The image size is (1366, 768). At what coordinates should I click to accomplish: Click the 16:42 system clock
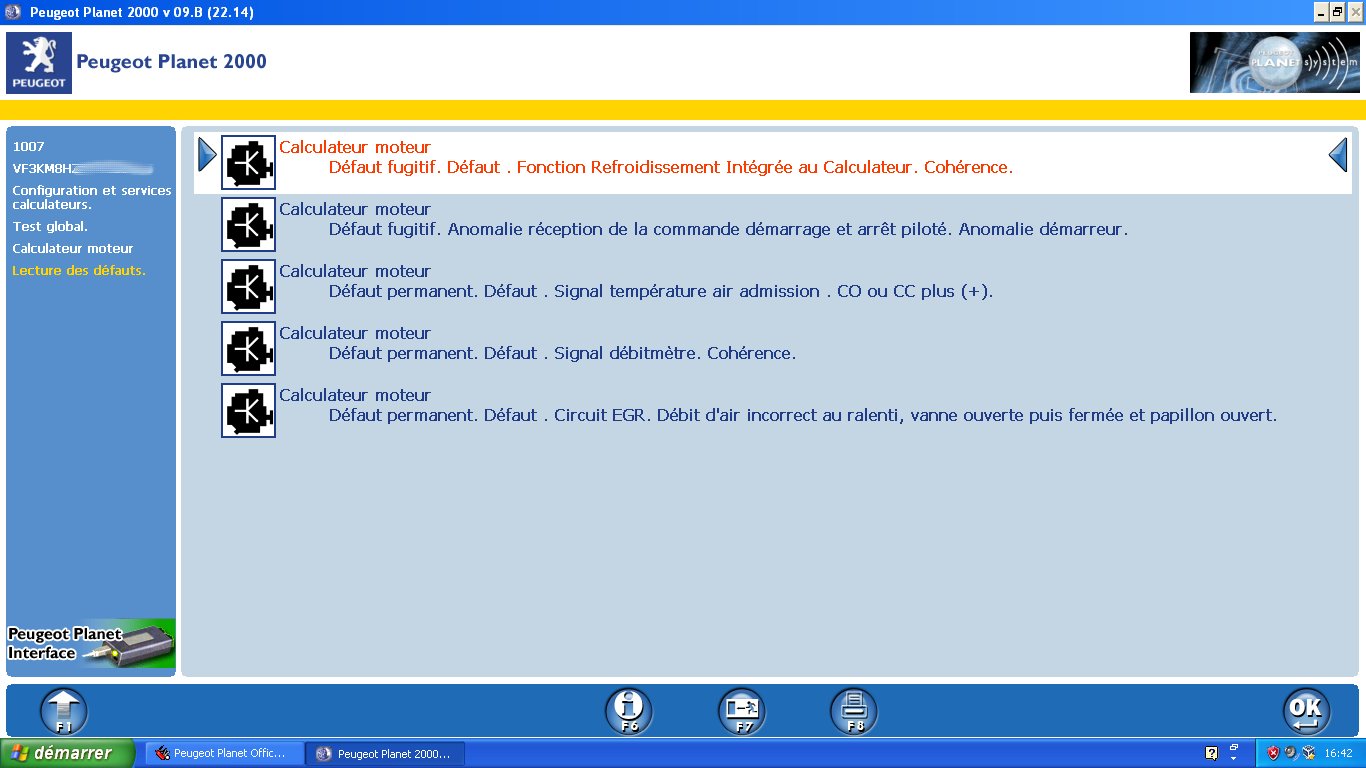pyautogui.click(x=1338, y=753)
